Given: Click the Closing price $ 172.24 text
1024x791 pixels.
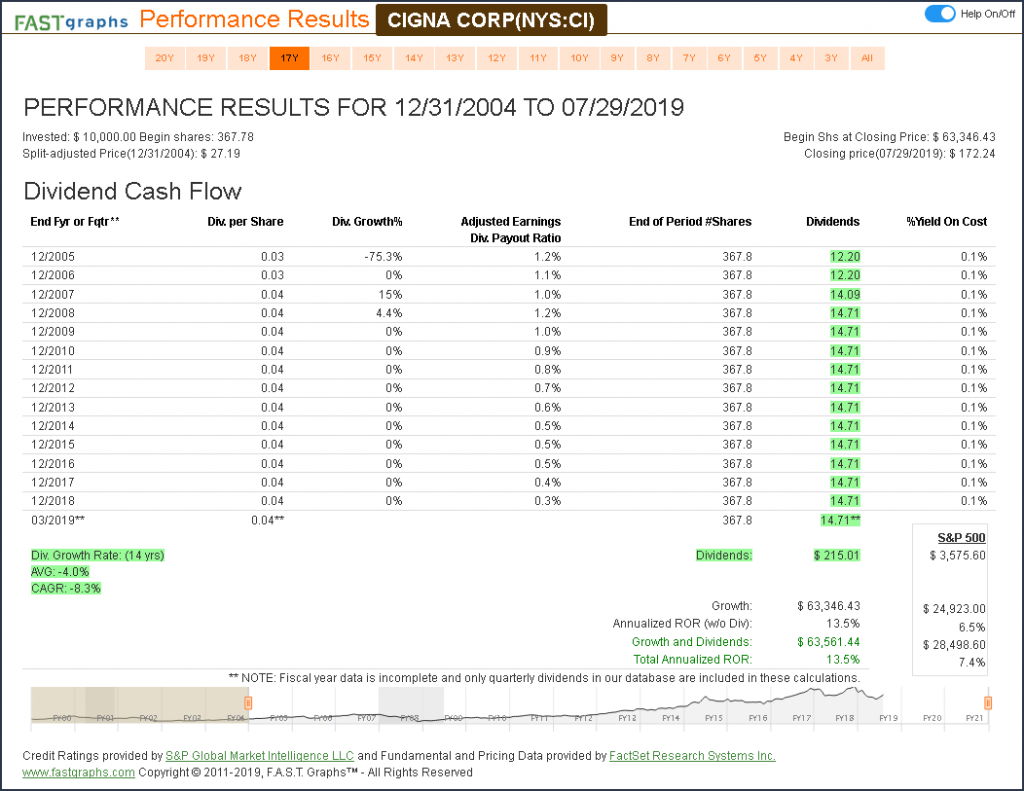Looking at the screenshot, I should click(x=899, y=153).
